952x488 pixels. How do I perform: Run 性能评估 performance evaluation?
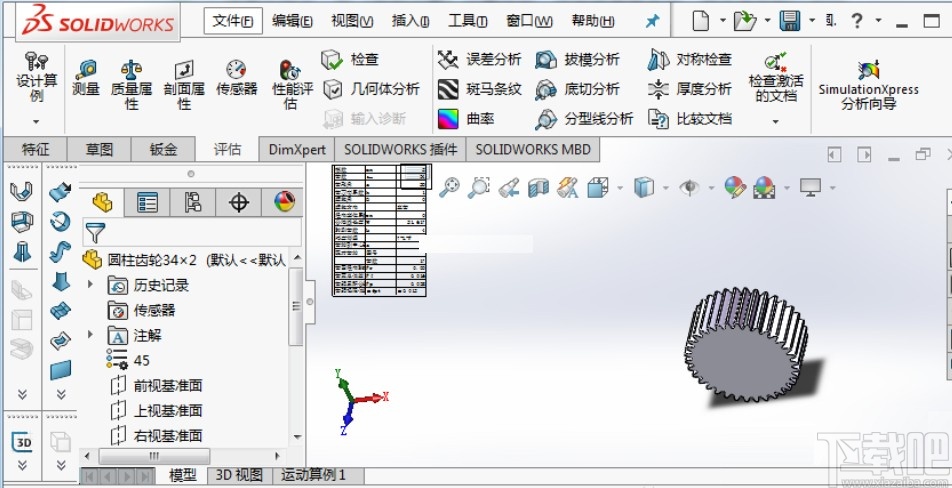(x=291, y=85)
